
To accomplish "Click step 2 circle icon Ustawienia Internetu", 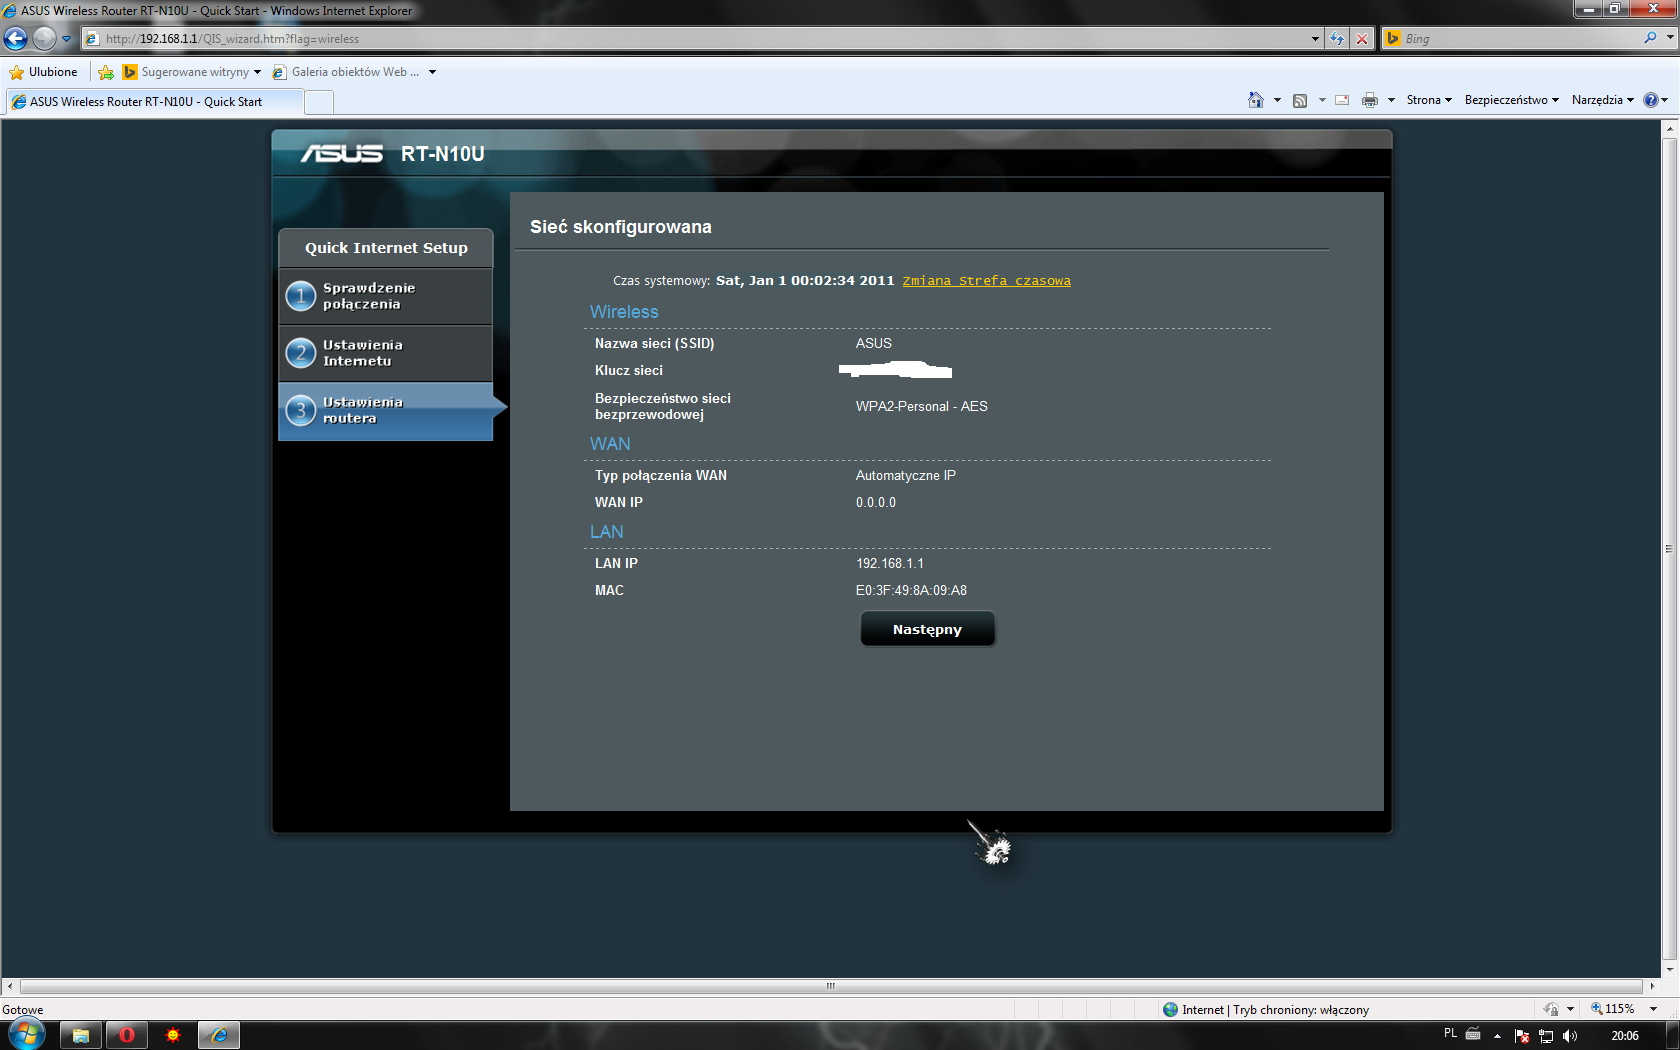I will click(x=301, y=353).
